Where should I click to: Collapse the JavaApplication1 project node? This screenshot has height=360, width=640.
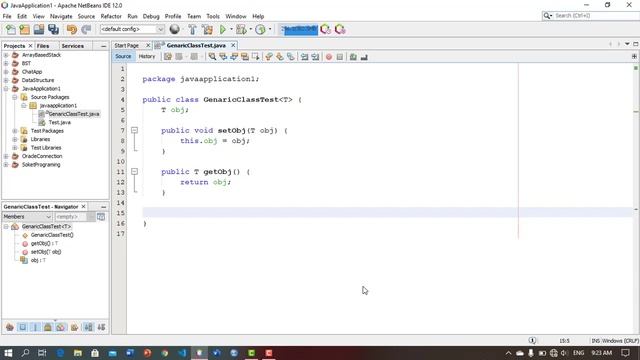(6, 89)
